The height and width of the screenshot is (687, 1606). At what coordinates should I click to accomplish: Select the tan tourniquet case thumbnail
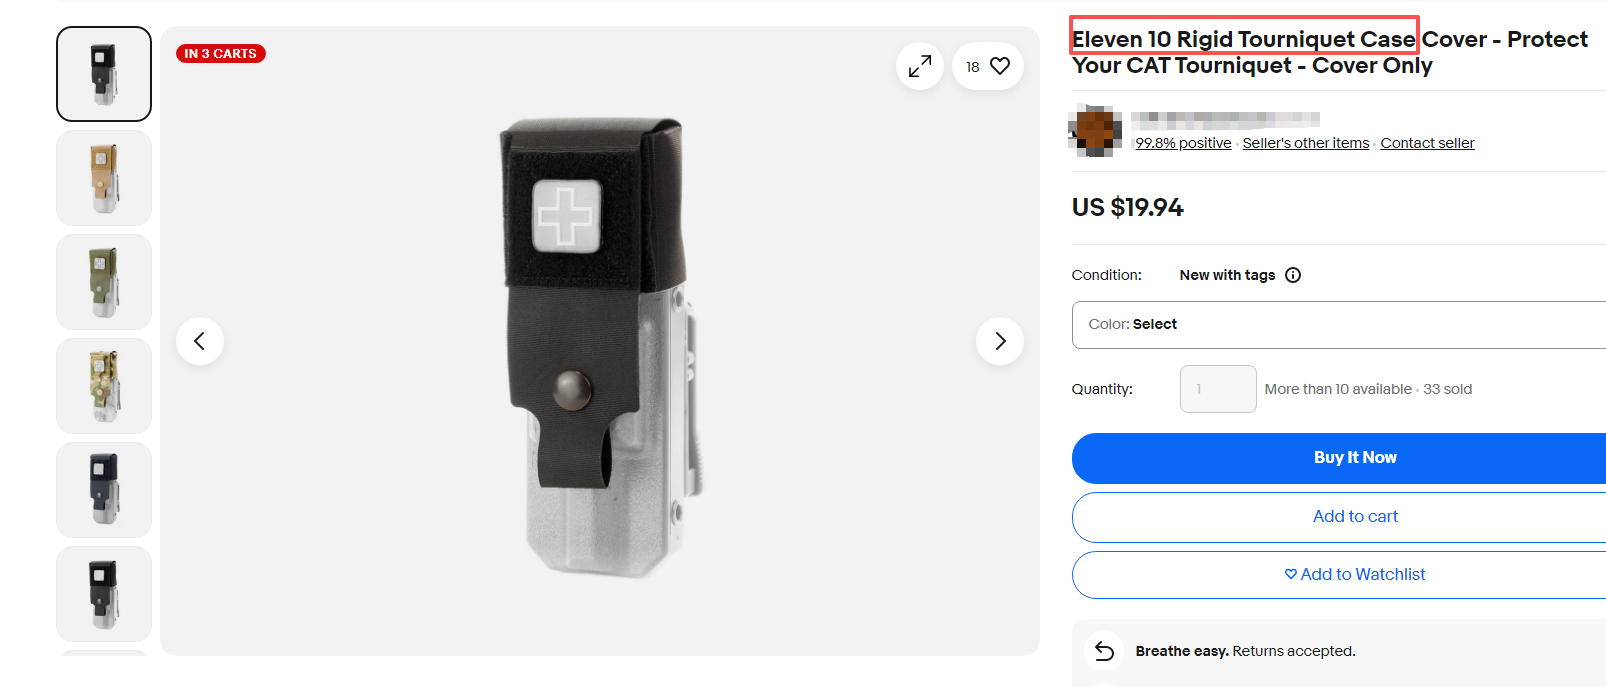[x=104, y=178]
